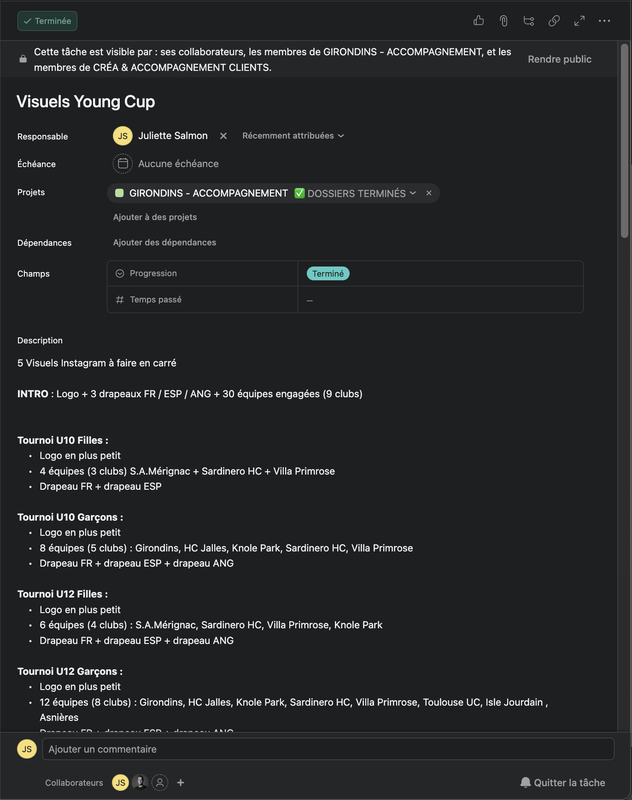The height and width of the screenshot is (800, 632).
Task: Open the three-dot more actions menu
Action: point(604,21)
